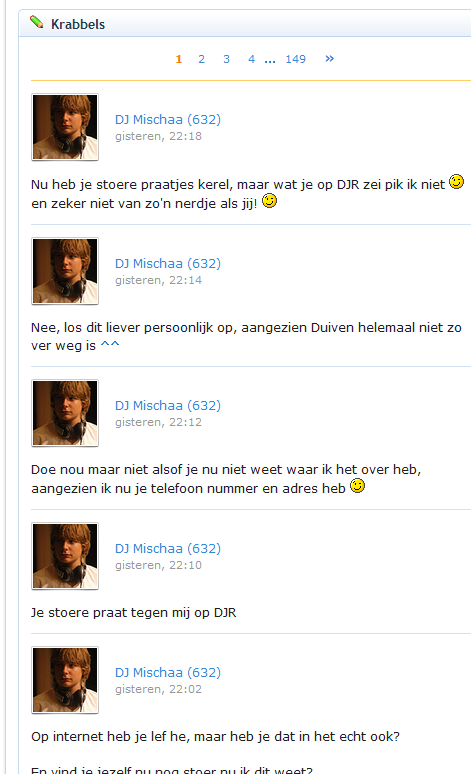Click wink smiley after 'pik ik niet'
Image resolution: width=471 pixels, height=774 pixels.
tap(456, 182)
